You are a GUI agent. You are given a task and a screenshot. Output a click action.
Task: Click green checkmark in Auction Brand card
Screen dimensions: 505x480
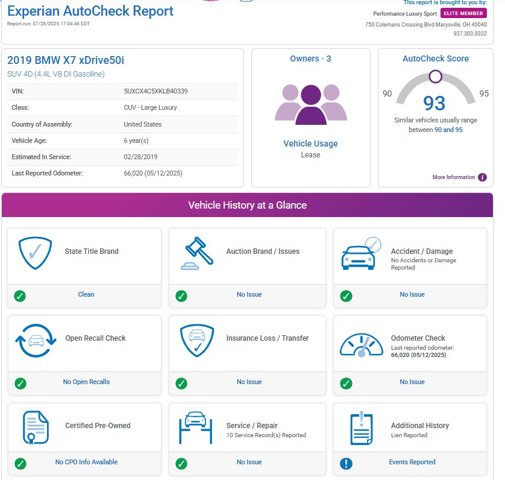(181, 296)
